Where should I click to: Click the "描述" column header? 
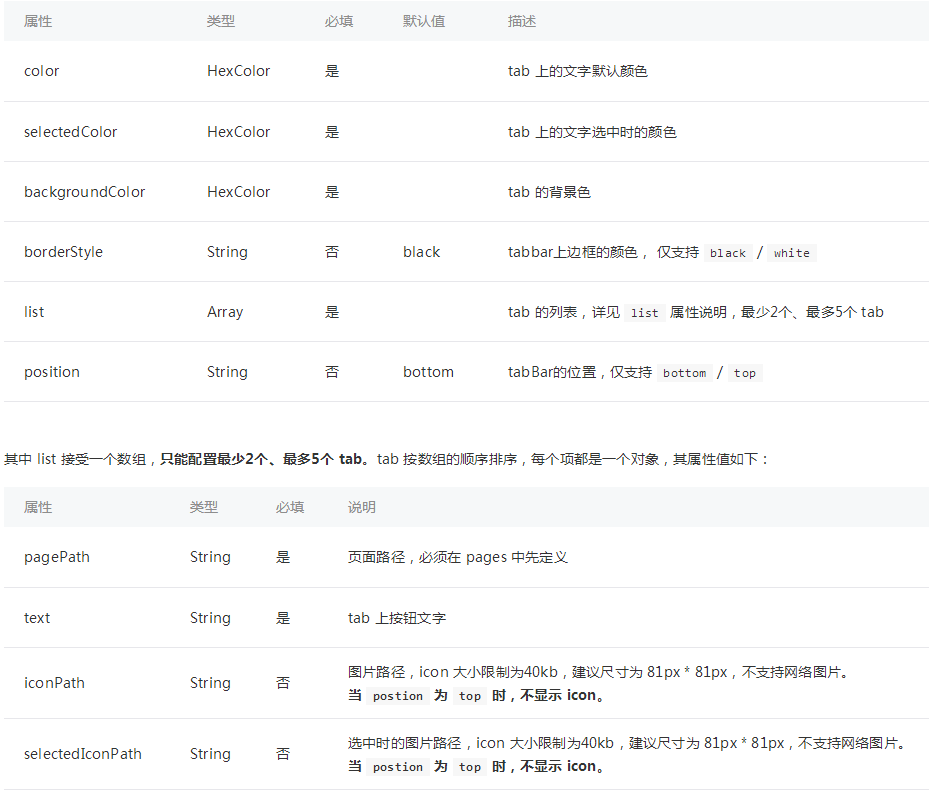521,21
